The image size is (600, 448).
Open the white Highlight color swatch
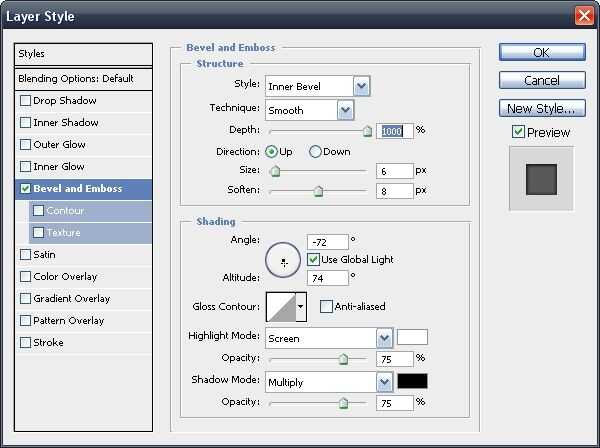412,337
